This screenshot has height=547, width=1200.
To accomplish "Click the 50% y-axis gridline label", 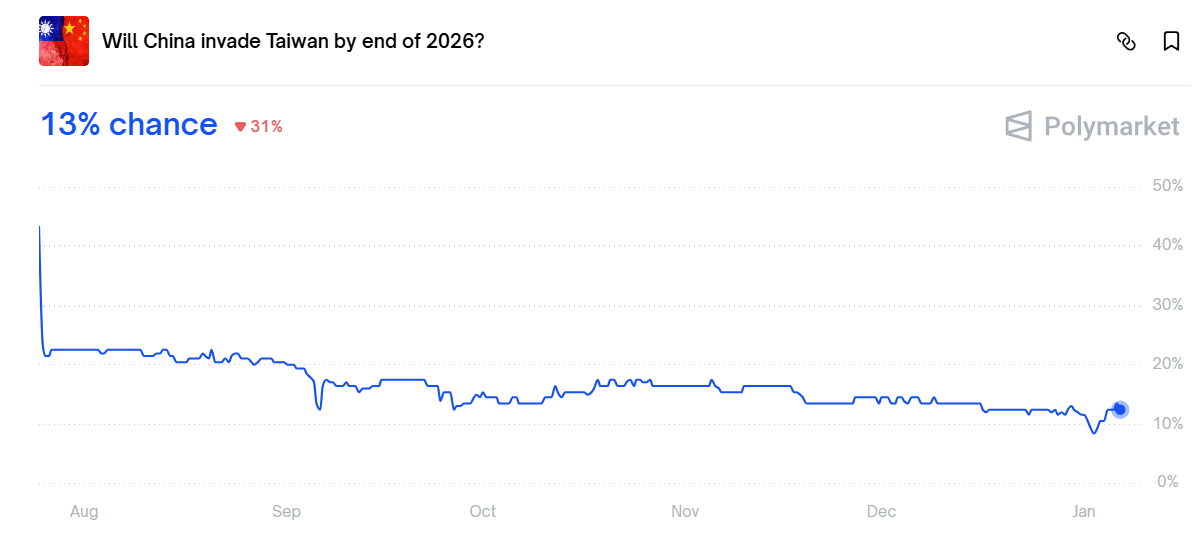I will click(1167, 186).
